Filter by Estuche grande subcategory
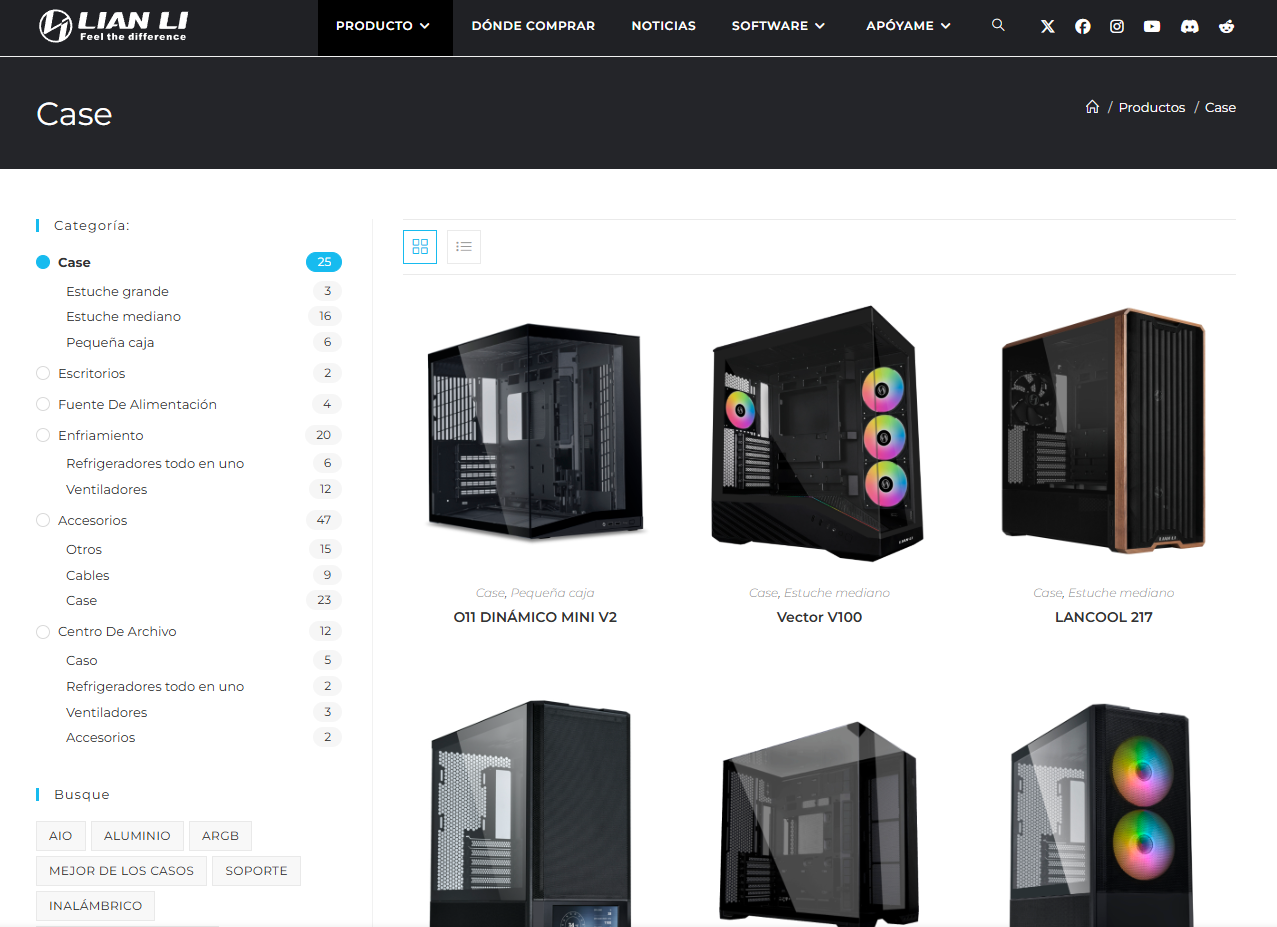 117,291
